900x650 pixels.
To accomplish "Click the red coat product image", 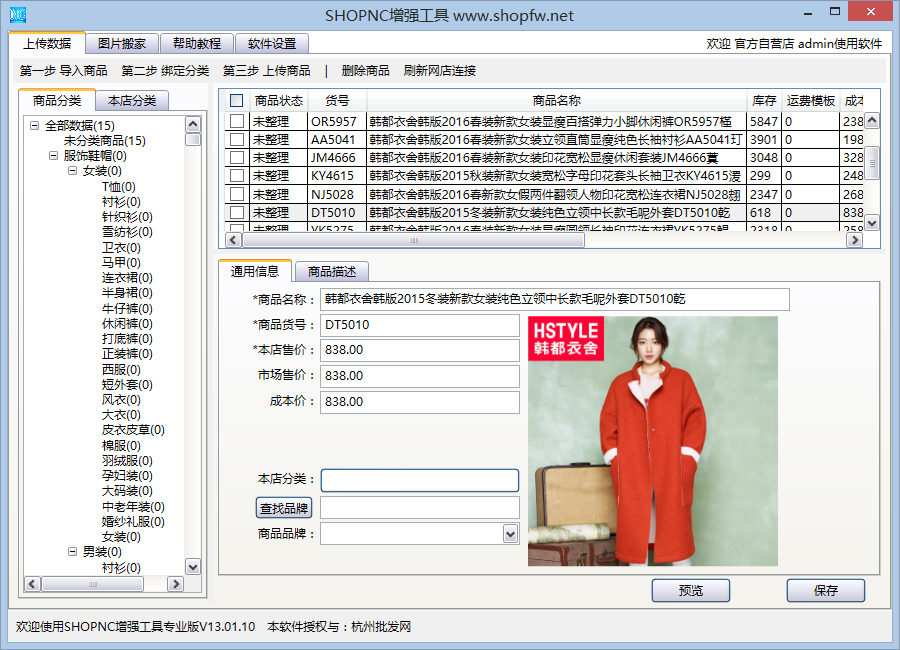I will point(653,441).
